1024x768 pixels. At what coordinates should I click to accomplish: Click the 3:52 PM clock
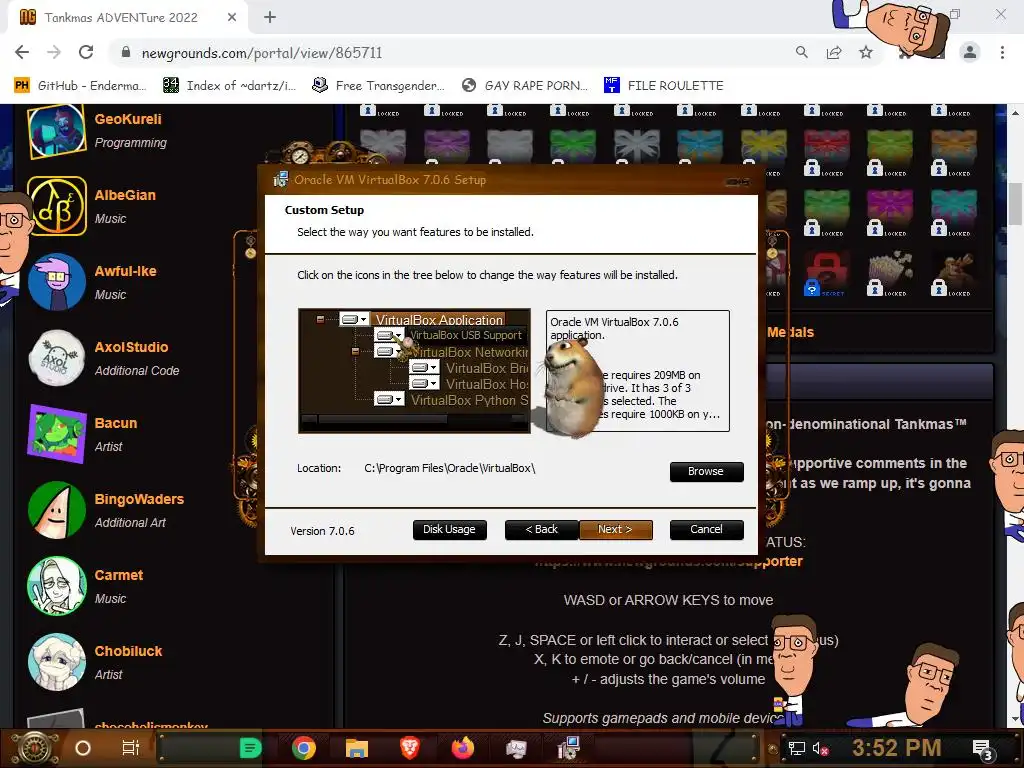[x=897, y=748]
